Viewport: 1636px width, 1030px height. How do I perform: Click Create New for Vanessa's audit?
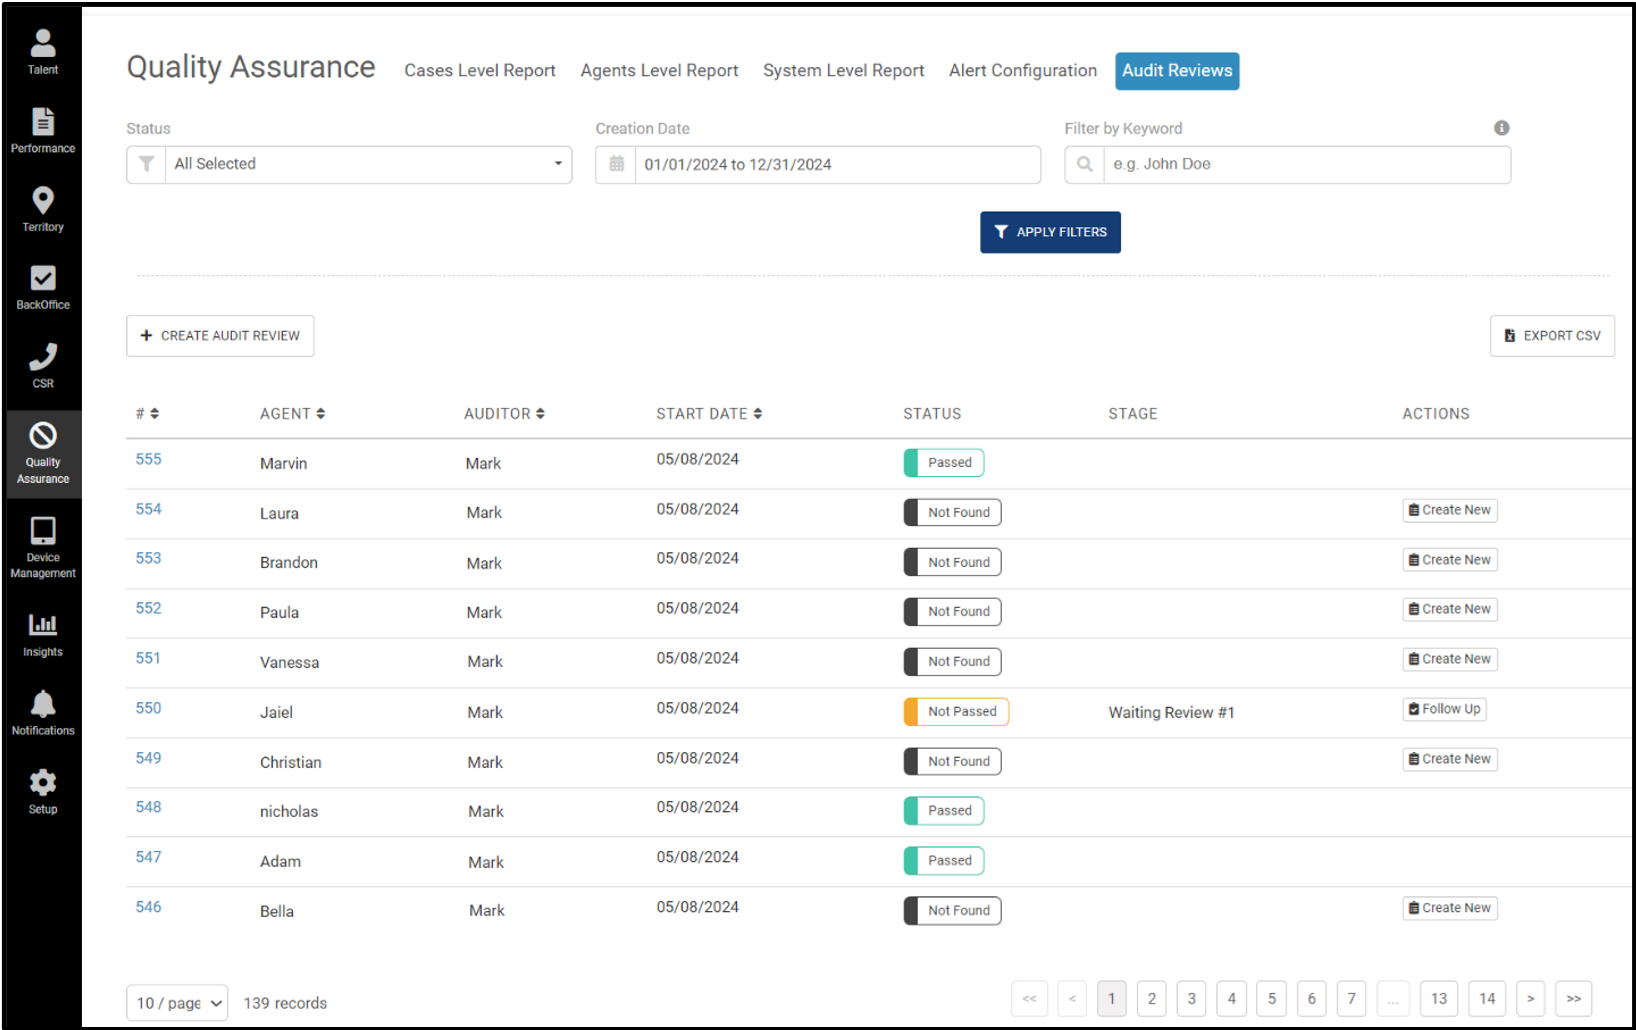click(1450, 659)
